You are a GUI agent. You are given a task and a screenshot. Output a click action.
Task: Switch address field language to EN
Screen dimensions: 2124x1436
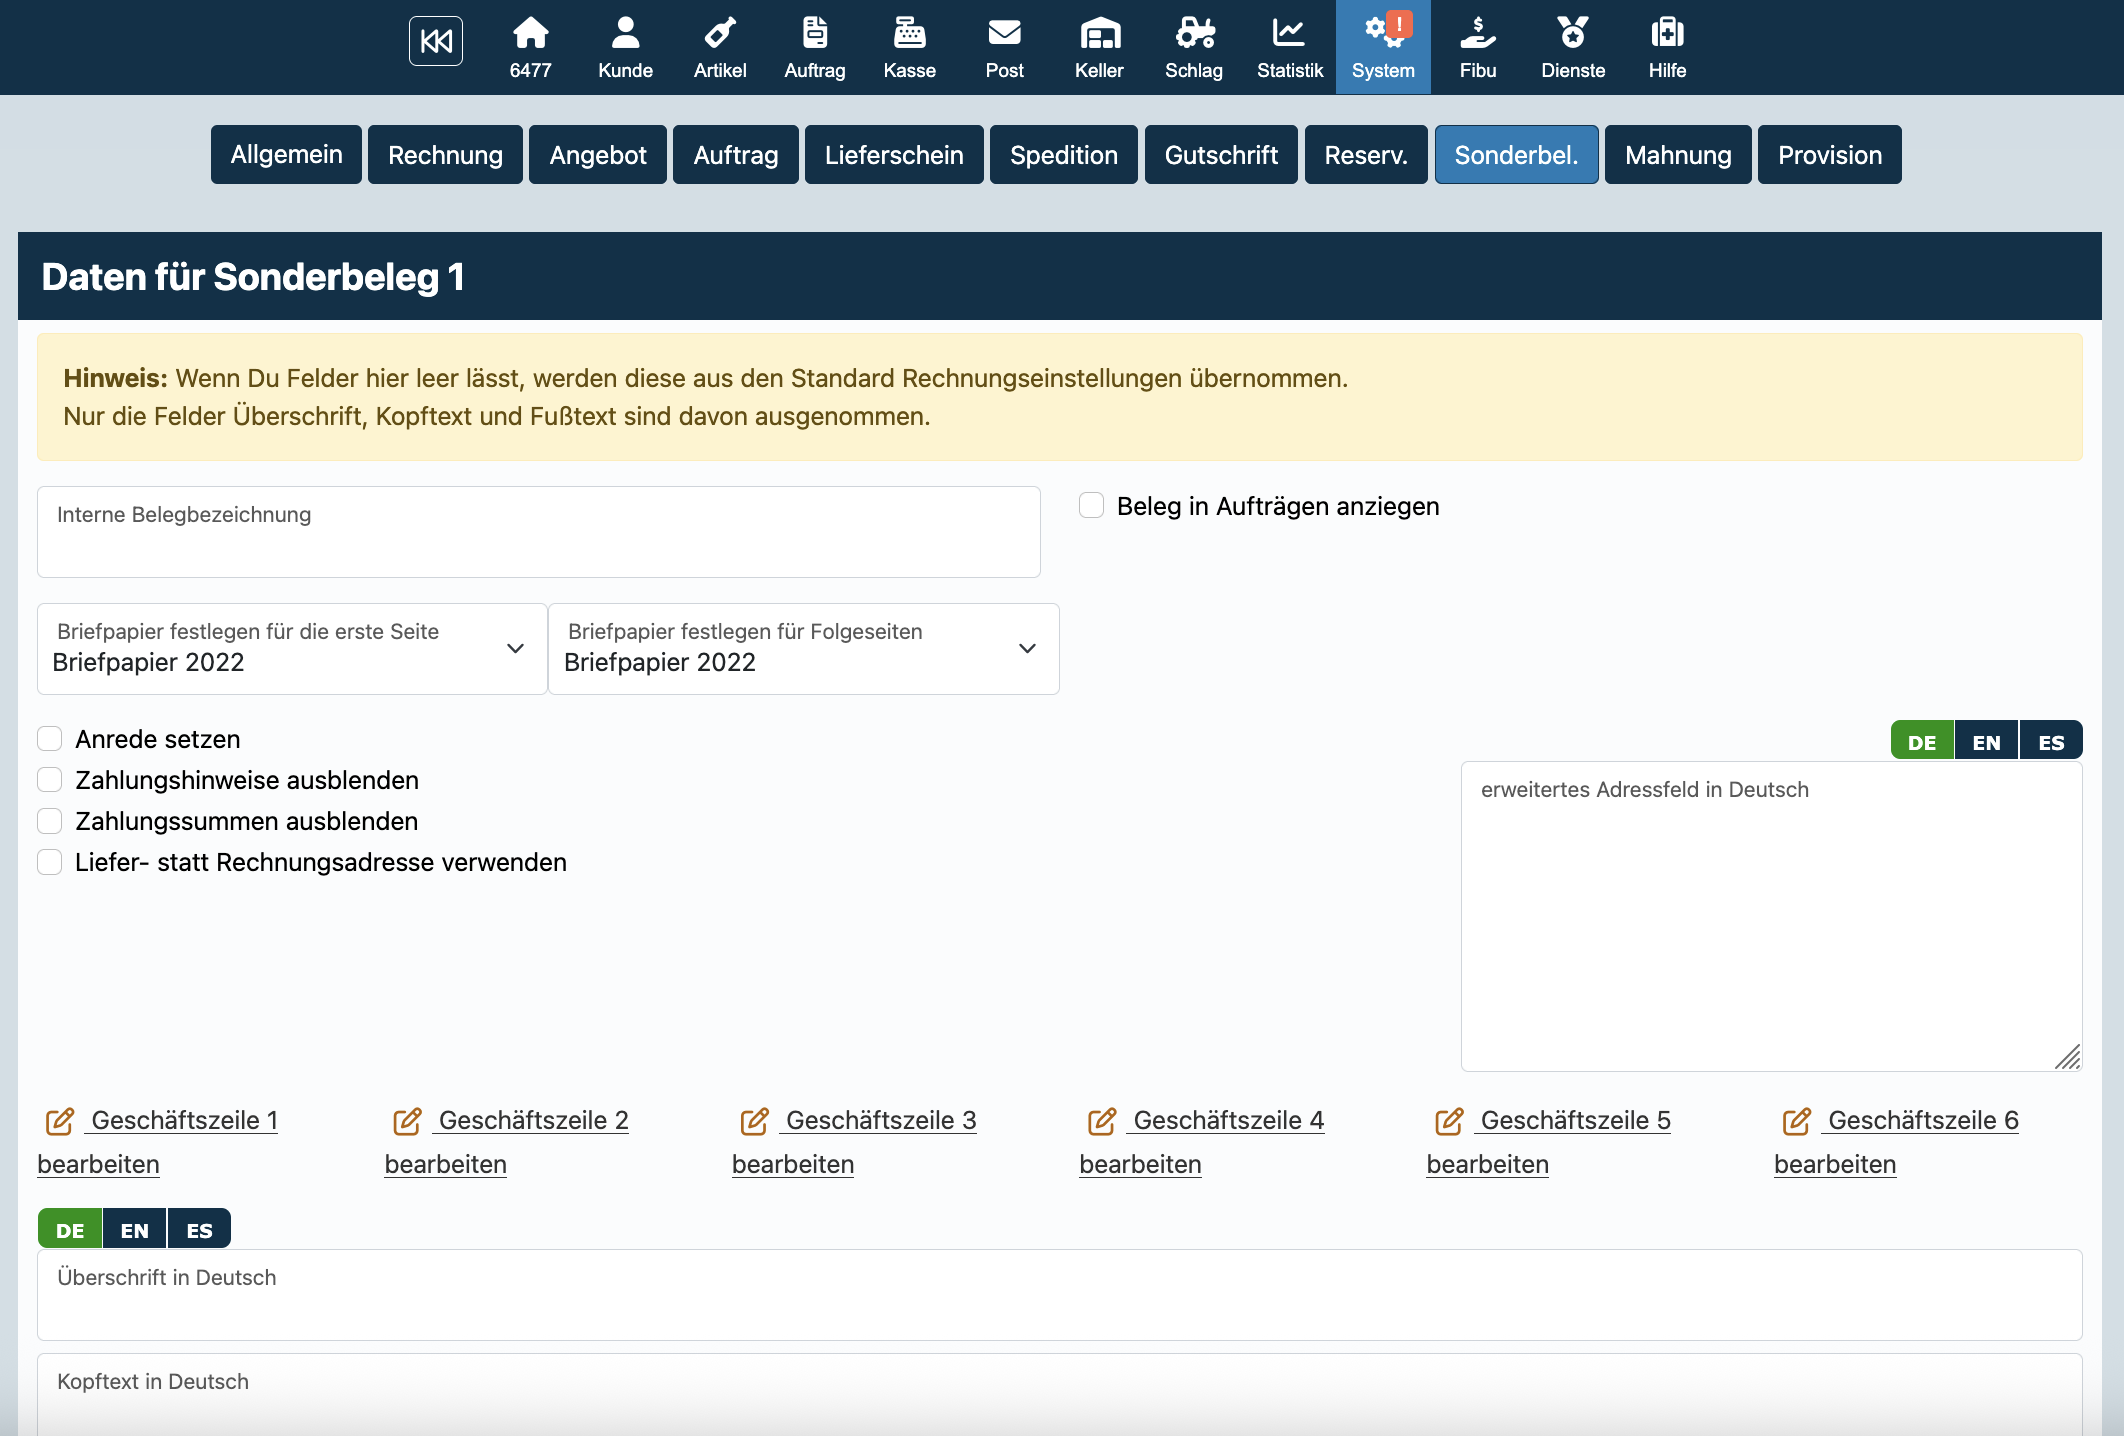(x=1986, y=741)
